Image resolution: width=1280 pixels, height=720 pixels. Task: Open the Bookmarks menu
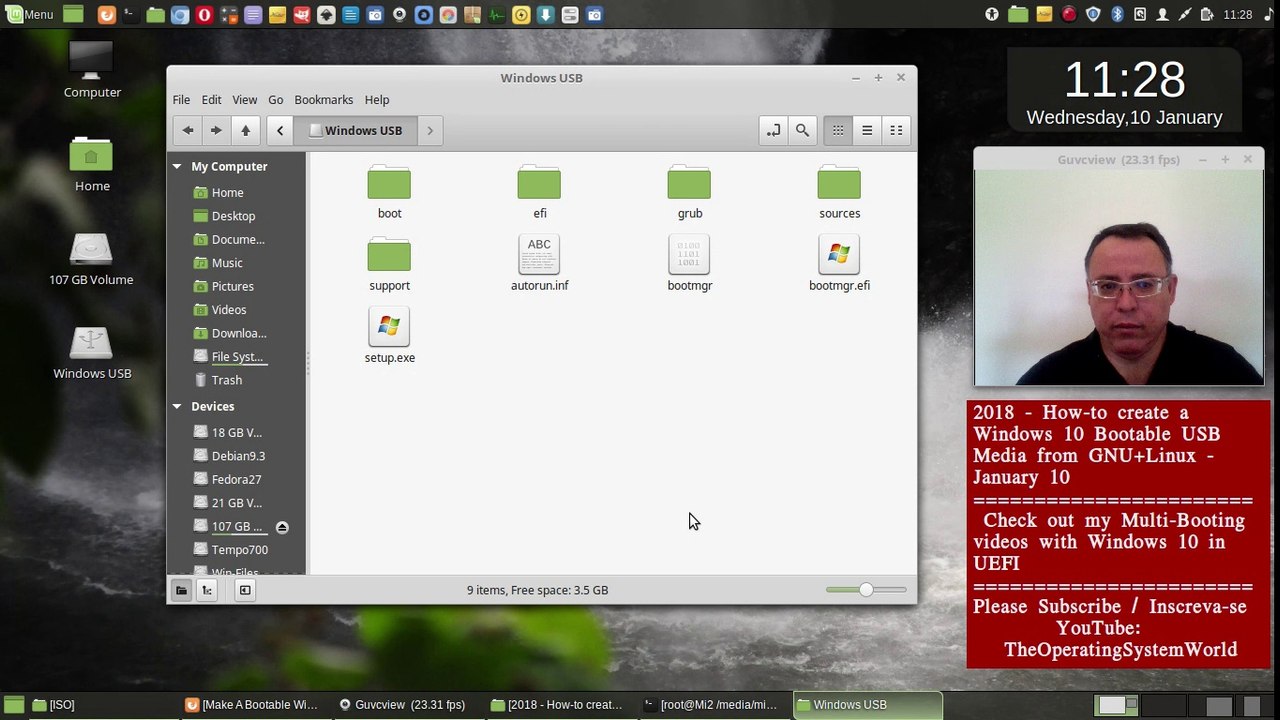(x=324, y=100)
